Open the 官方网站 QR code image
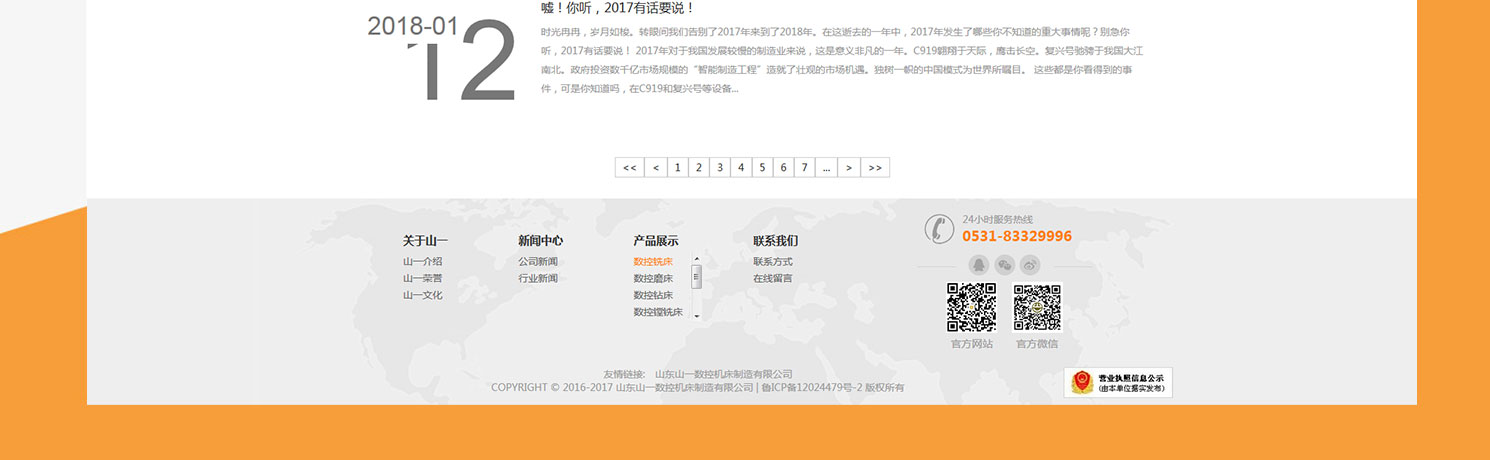Image resolution: width=1490 pixels, height=460 pixels. pyautogui.click(x=971, y=307)
